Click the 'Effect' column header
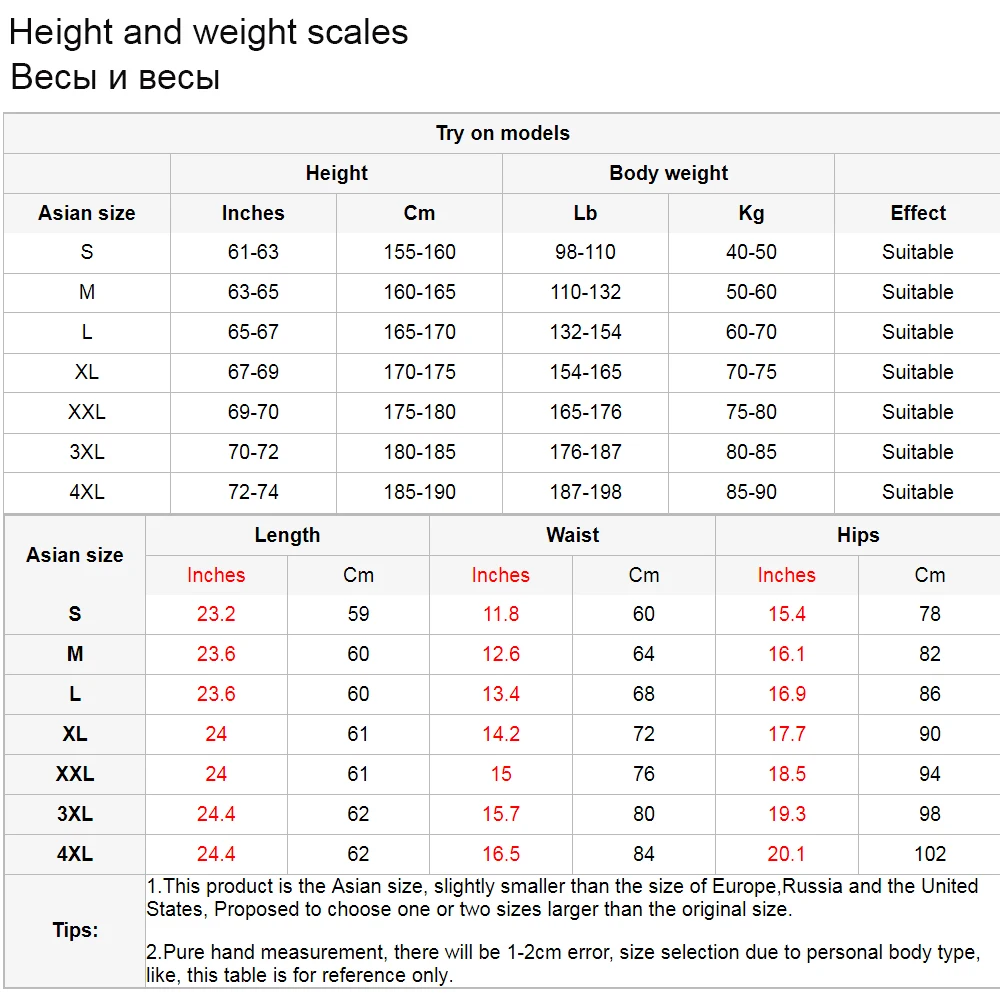The height and width of the screenshot is (1000, 1000). point(918,213)
